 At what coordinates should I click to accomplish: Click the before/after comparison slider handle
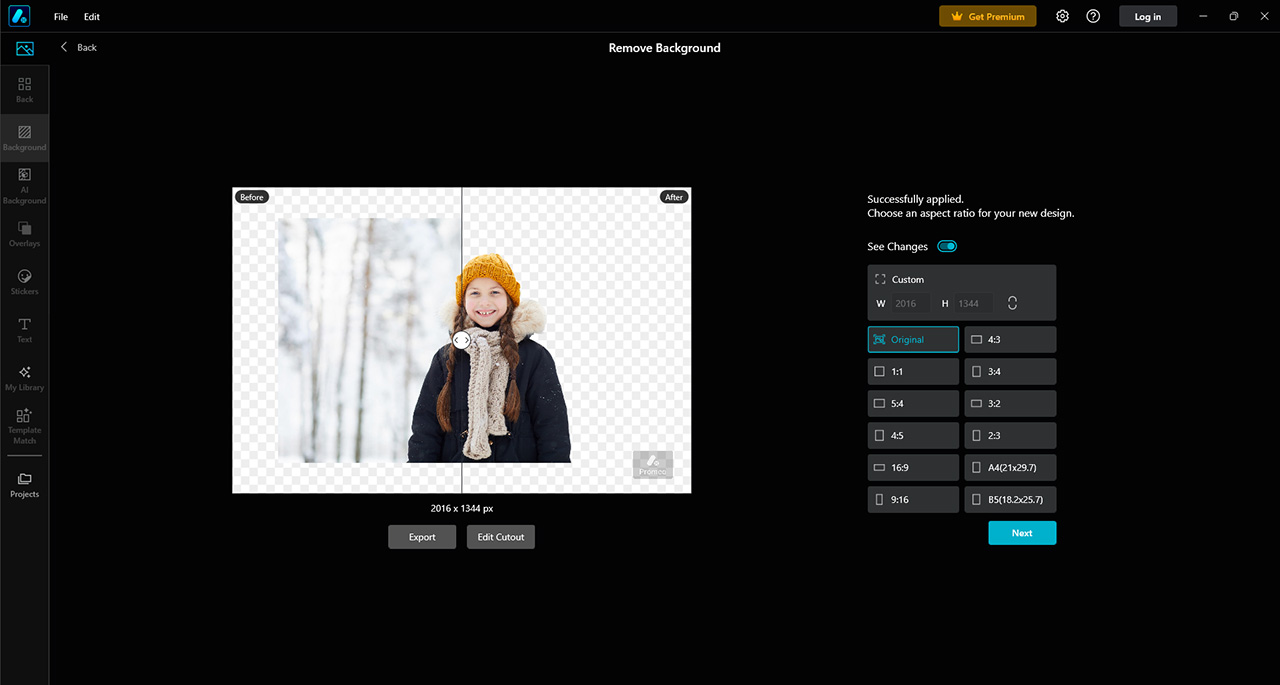[x=461, y=340]
